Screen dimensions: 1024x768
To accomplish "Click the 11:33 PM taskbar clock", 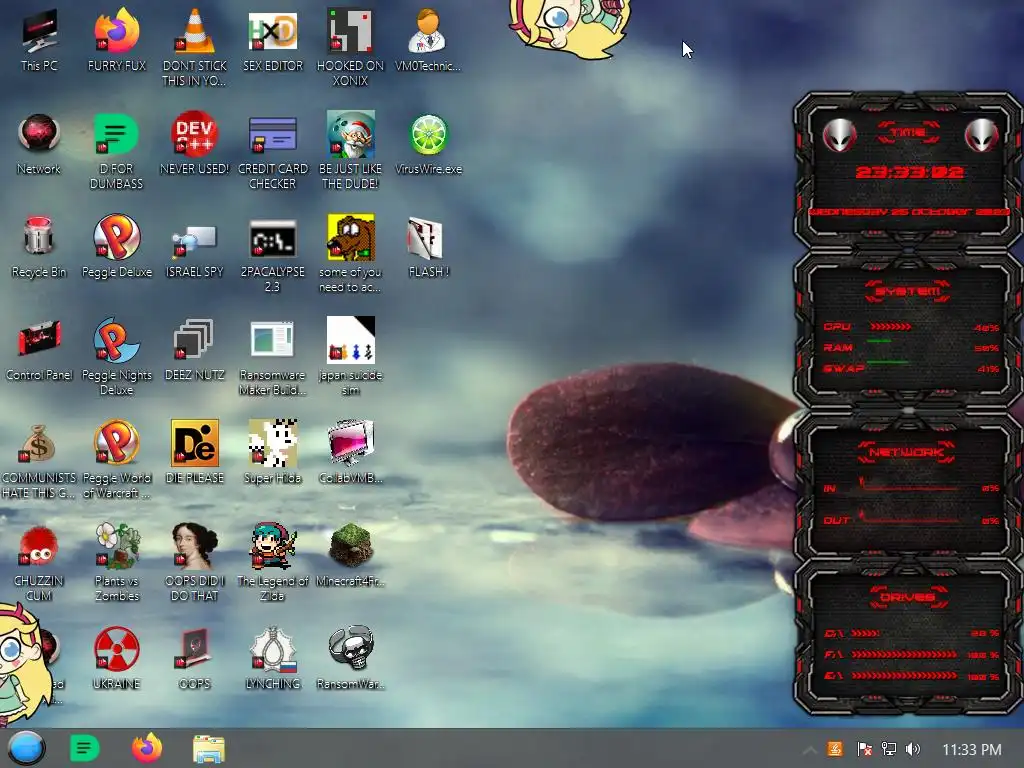I will tap(972, 750).
